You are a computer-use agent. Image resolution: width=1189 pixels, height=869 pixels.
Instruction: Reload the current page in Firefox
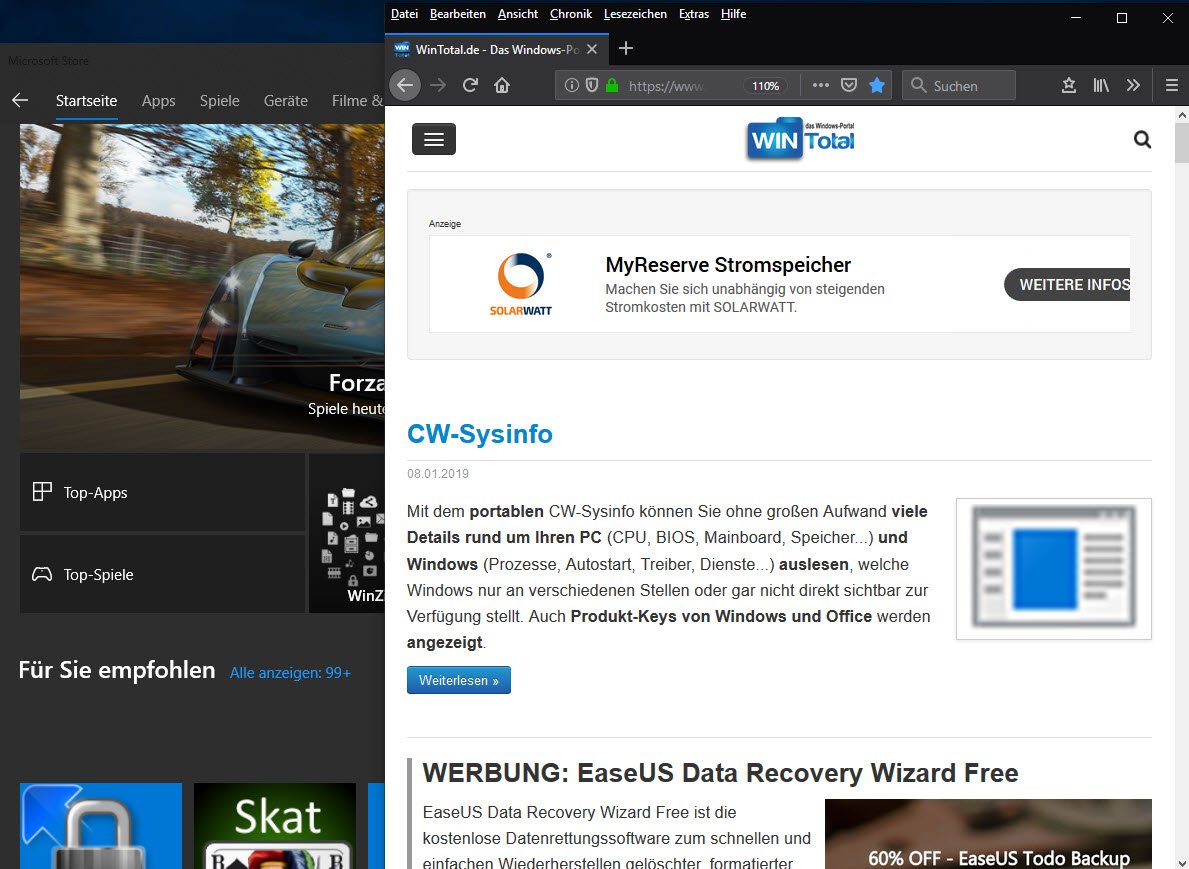click(470, 85)
